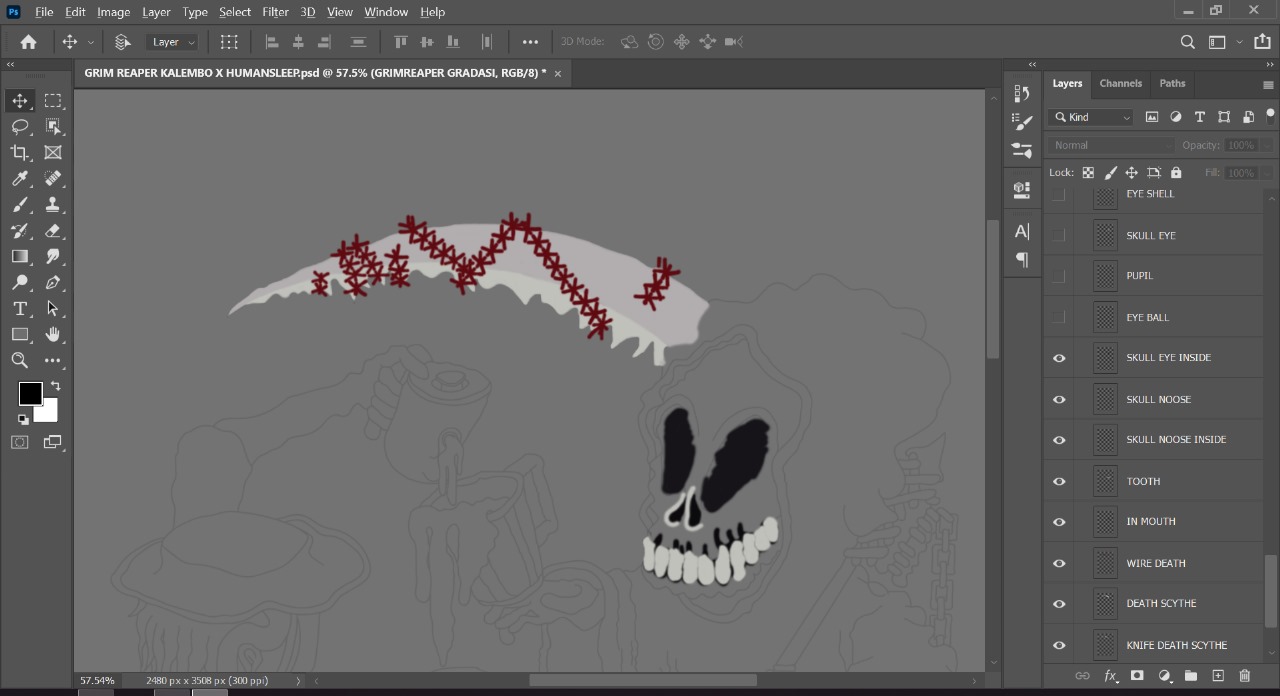The image size is (1280, 696).
Task: Select the Horizontal Type tool
Action: coord(20,308)
